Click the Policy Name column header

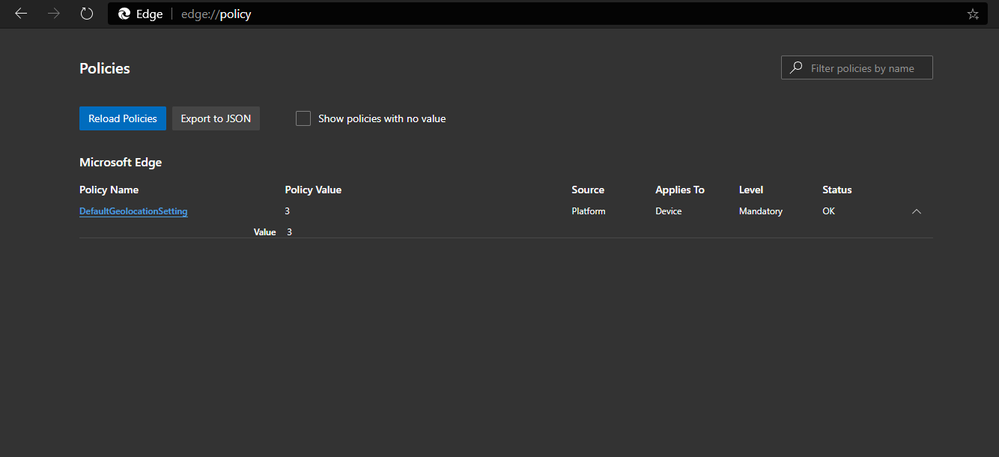(109, 190)
